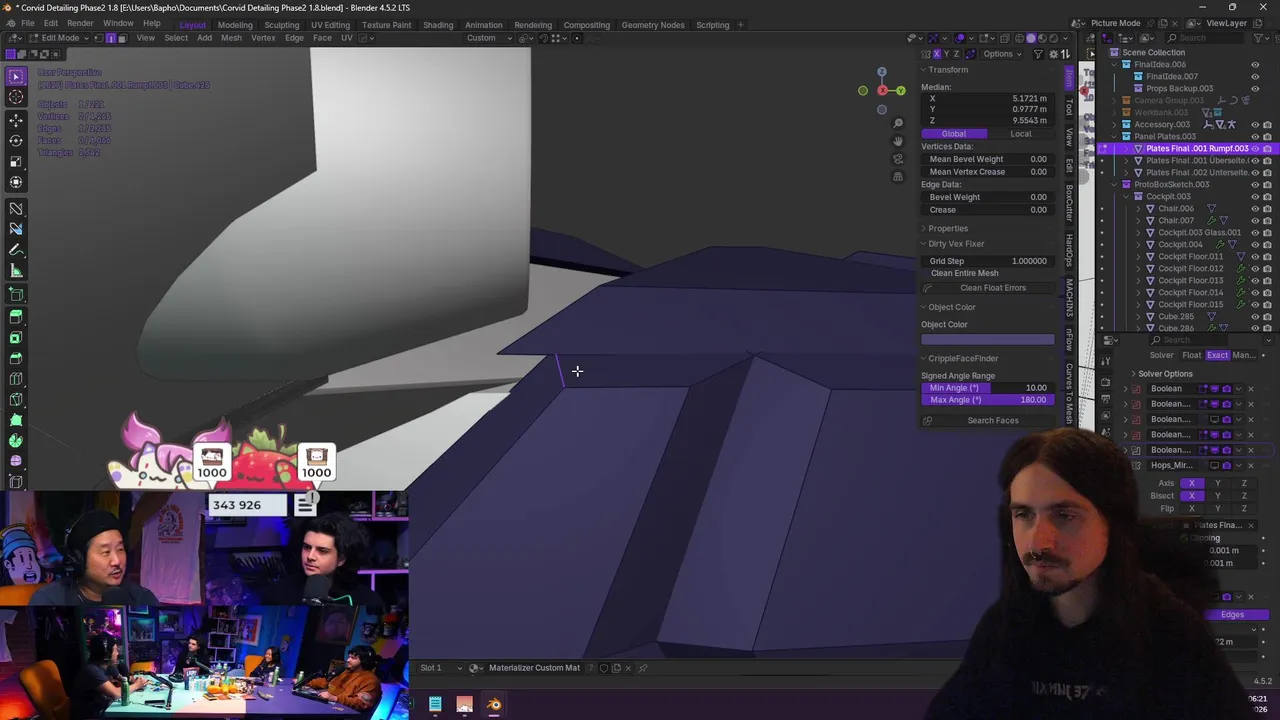The width and height of the screenshot is (1280, 720).
Task: Open the File menu
Action: (x=28, y=24)
